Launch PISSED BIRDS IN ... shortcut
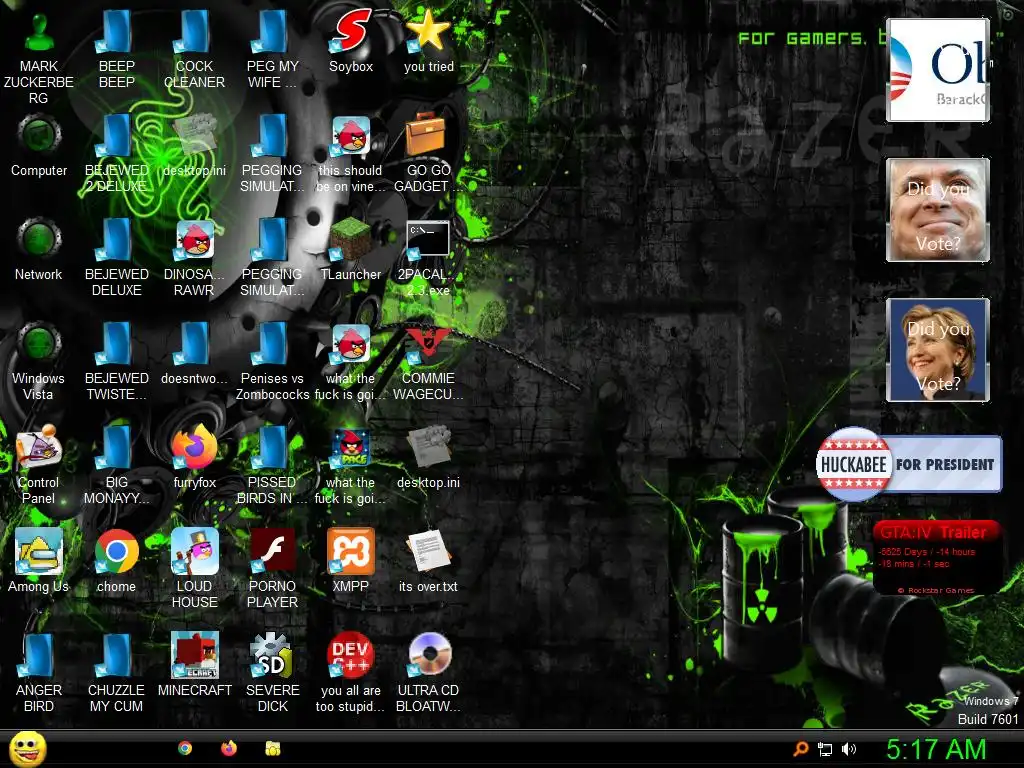Image resolution: width=1024 pixels, height=768 pixels. point(272,448)
